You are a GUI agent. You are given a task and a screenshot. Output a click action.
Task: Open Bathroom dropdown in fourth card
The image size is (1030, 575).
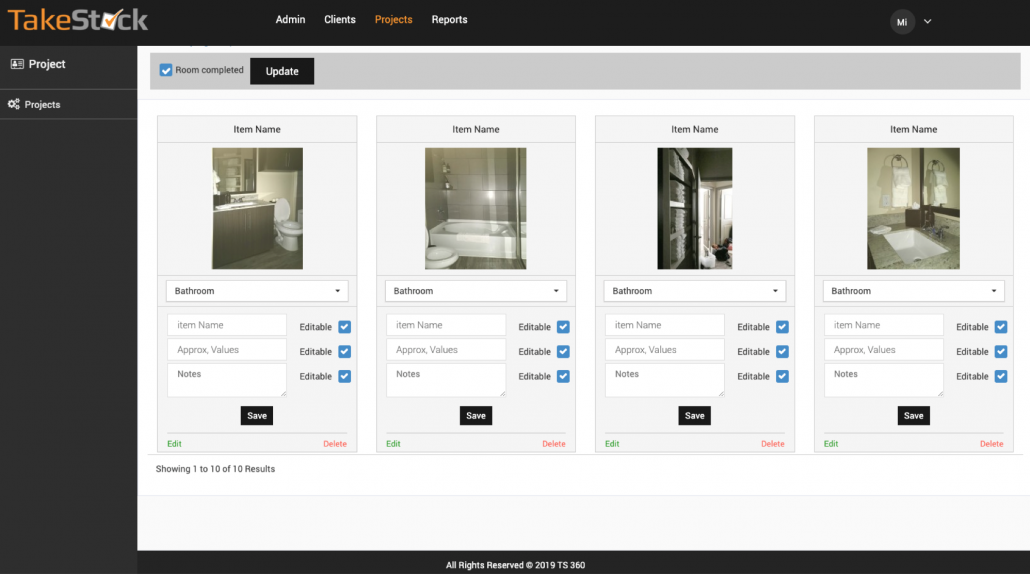[913, 291]
